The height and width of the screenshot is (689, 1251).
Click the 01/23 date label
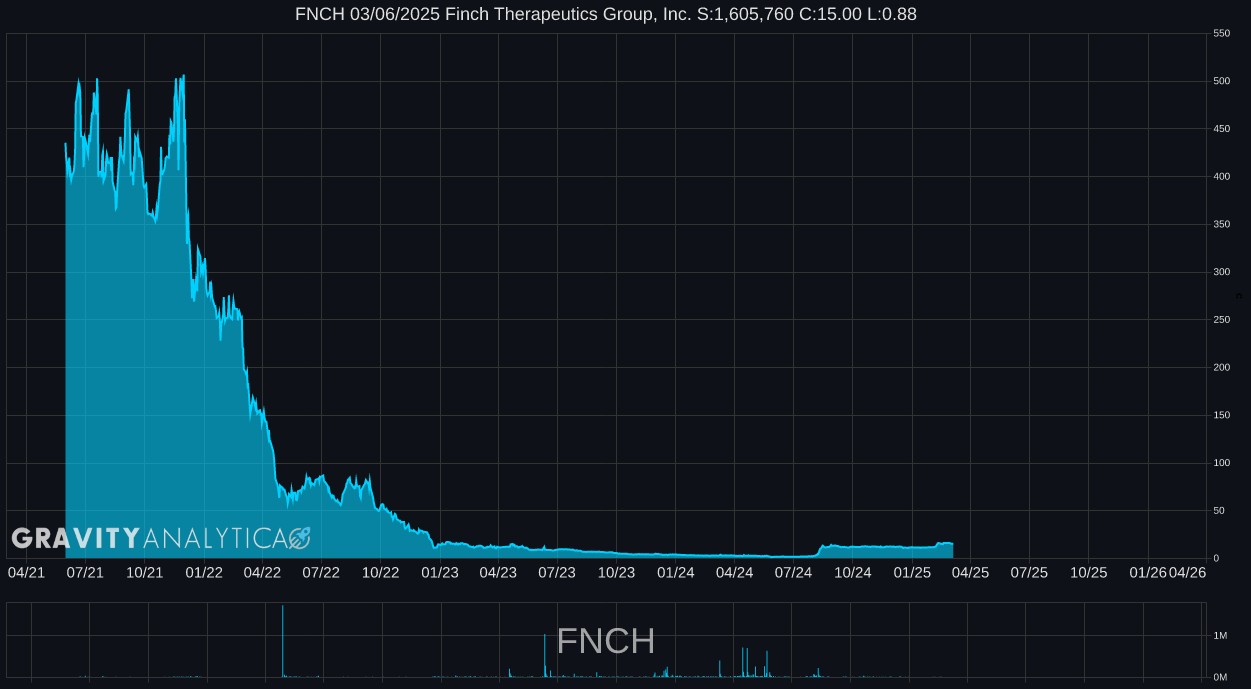coord(439,572)
